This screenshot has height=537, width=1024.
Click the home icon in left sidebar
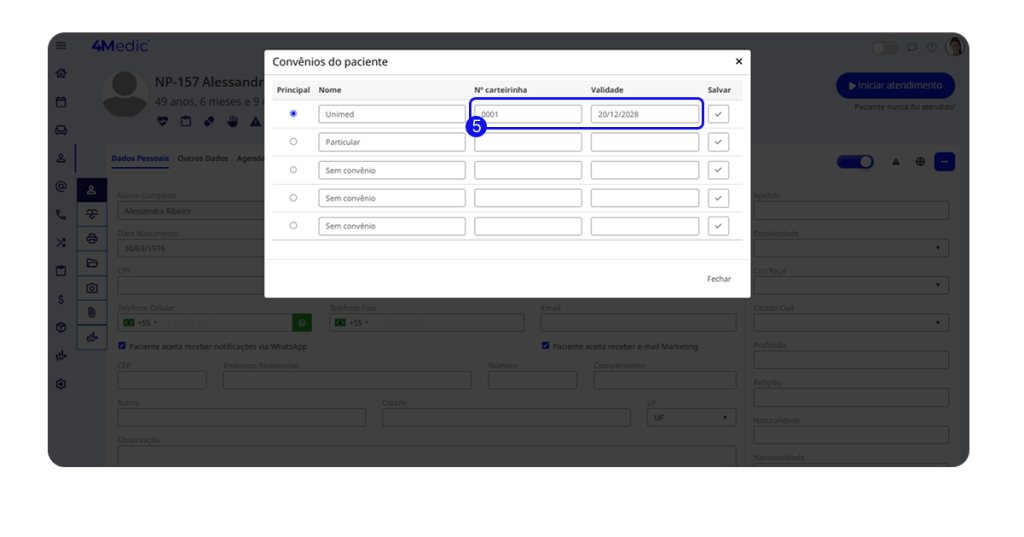tap(61, 73)
